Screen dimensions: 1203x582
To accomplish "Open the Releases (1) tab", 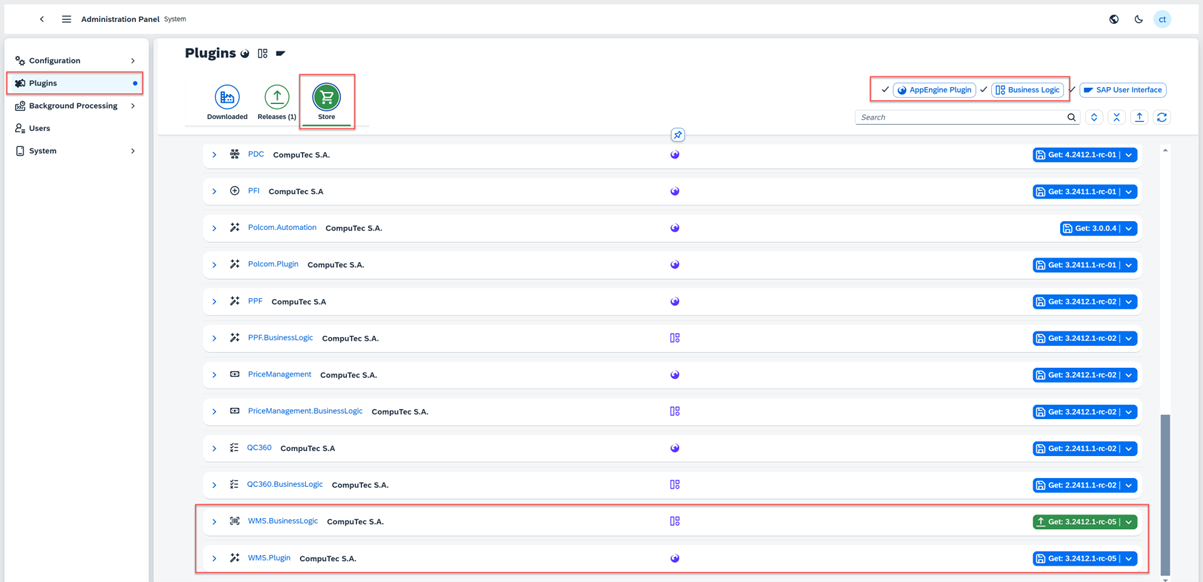I will (x=277, y=103).
